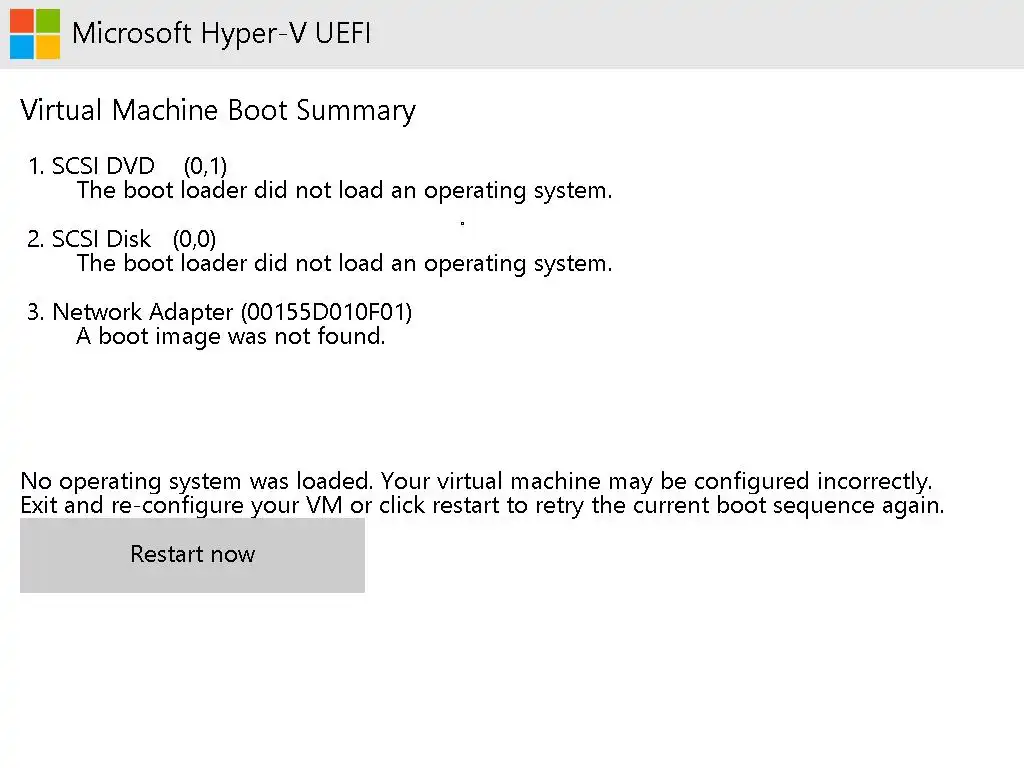The height and width of the screenshot is (768, 1024).
Task: Select the SCSI Disk boot entry
Action: [101, 239]
